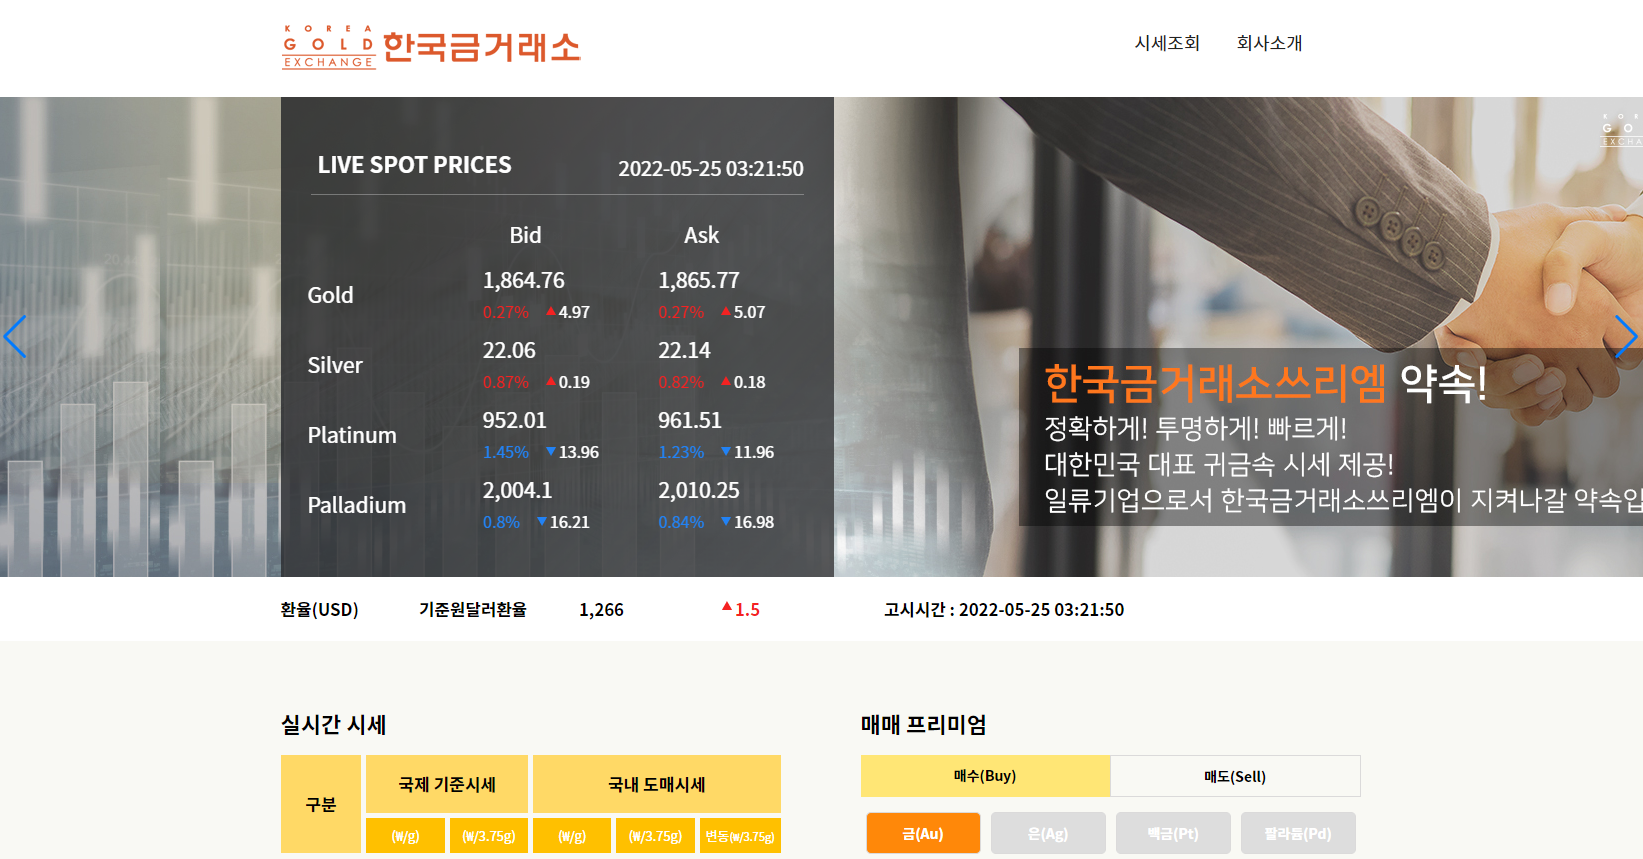Click the Gold row label
Screen dimensions: 1643x859
[x=330, y=295]
